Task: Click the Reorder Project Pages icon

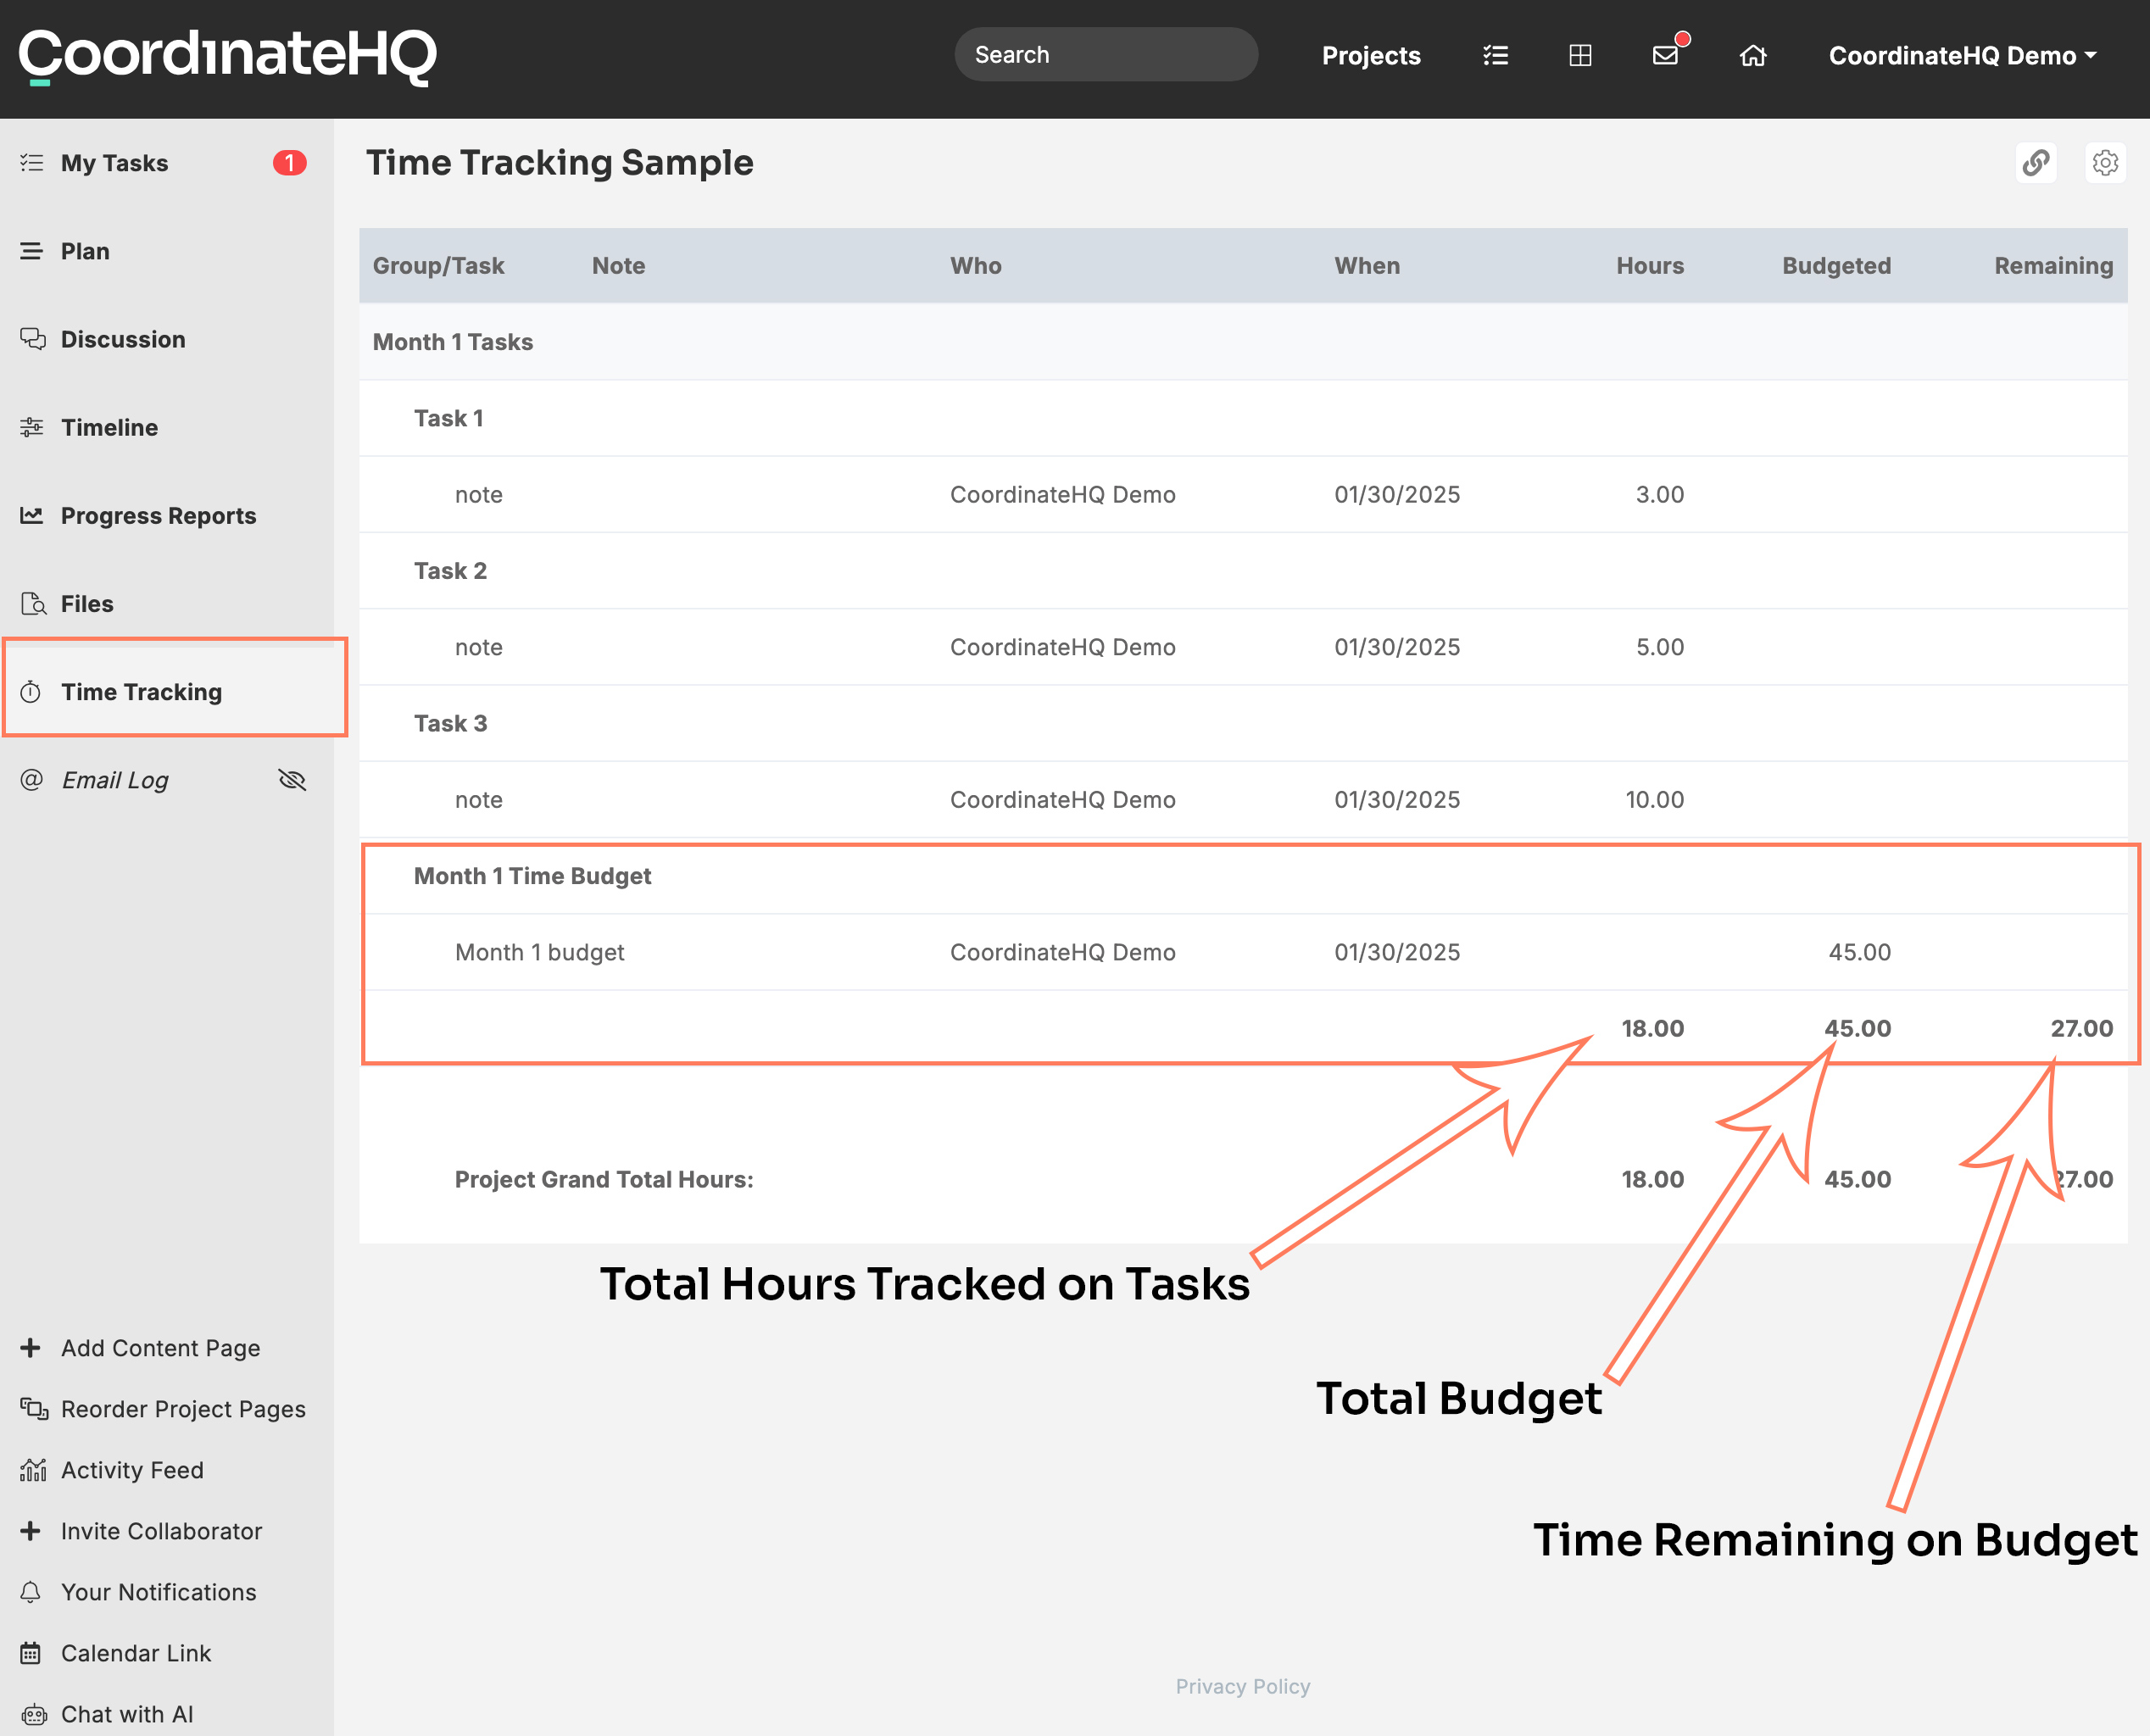Action: pos(33,1409)
